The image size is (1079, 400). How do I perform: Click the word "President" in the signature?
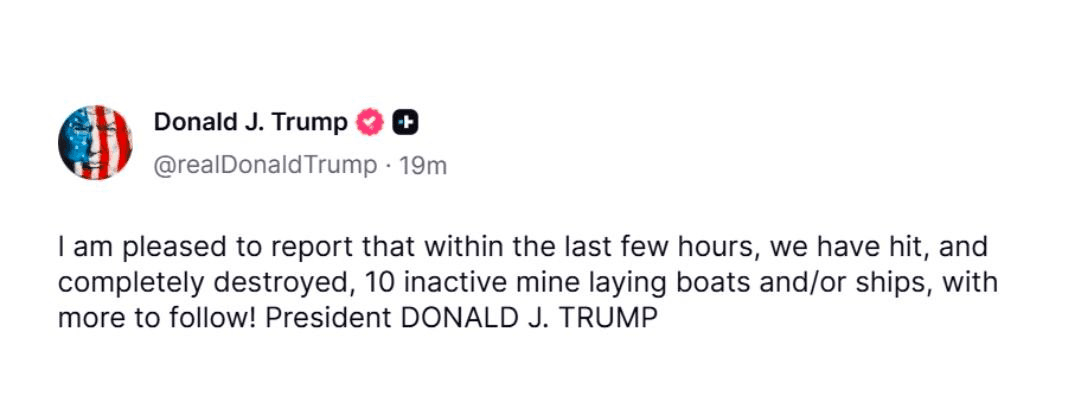[316, 318]
